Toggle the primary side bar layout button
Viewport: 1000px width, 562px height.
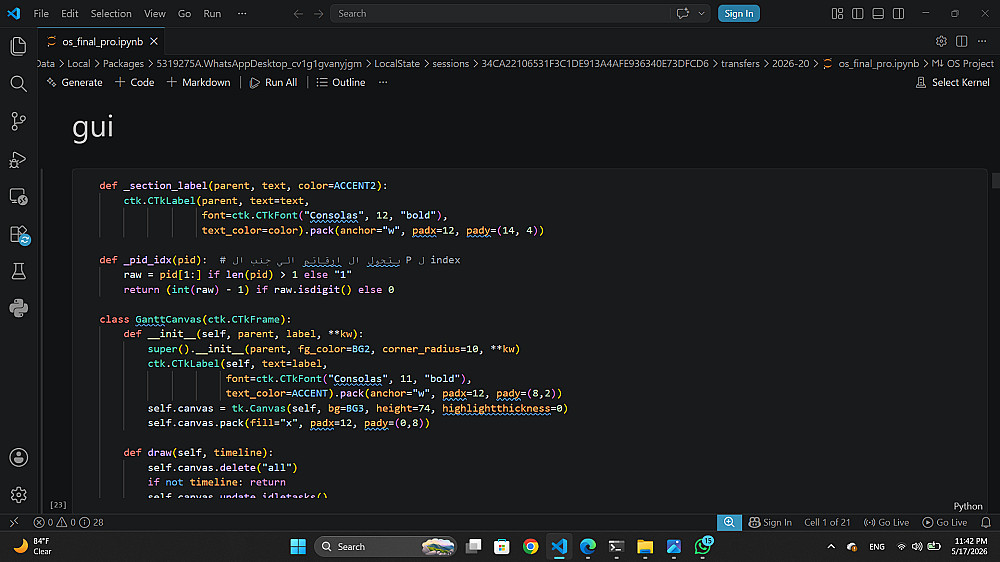pos(858,13)
